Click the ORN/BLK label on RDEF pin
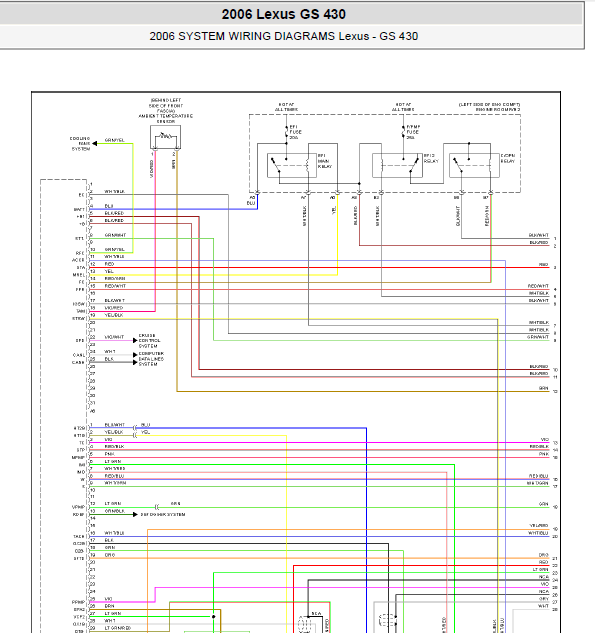 click(x=115, y=511)
